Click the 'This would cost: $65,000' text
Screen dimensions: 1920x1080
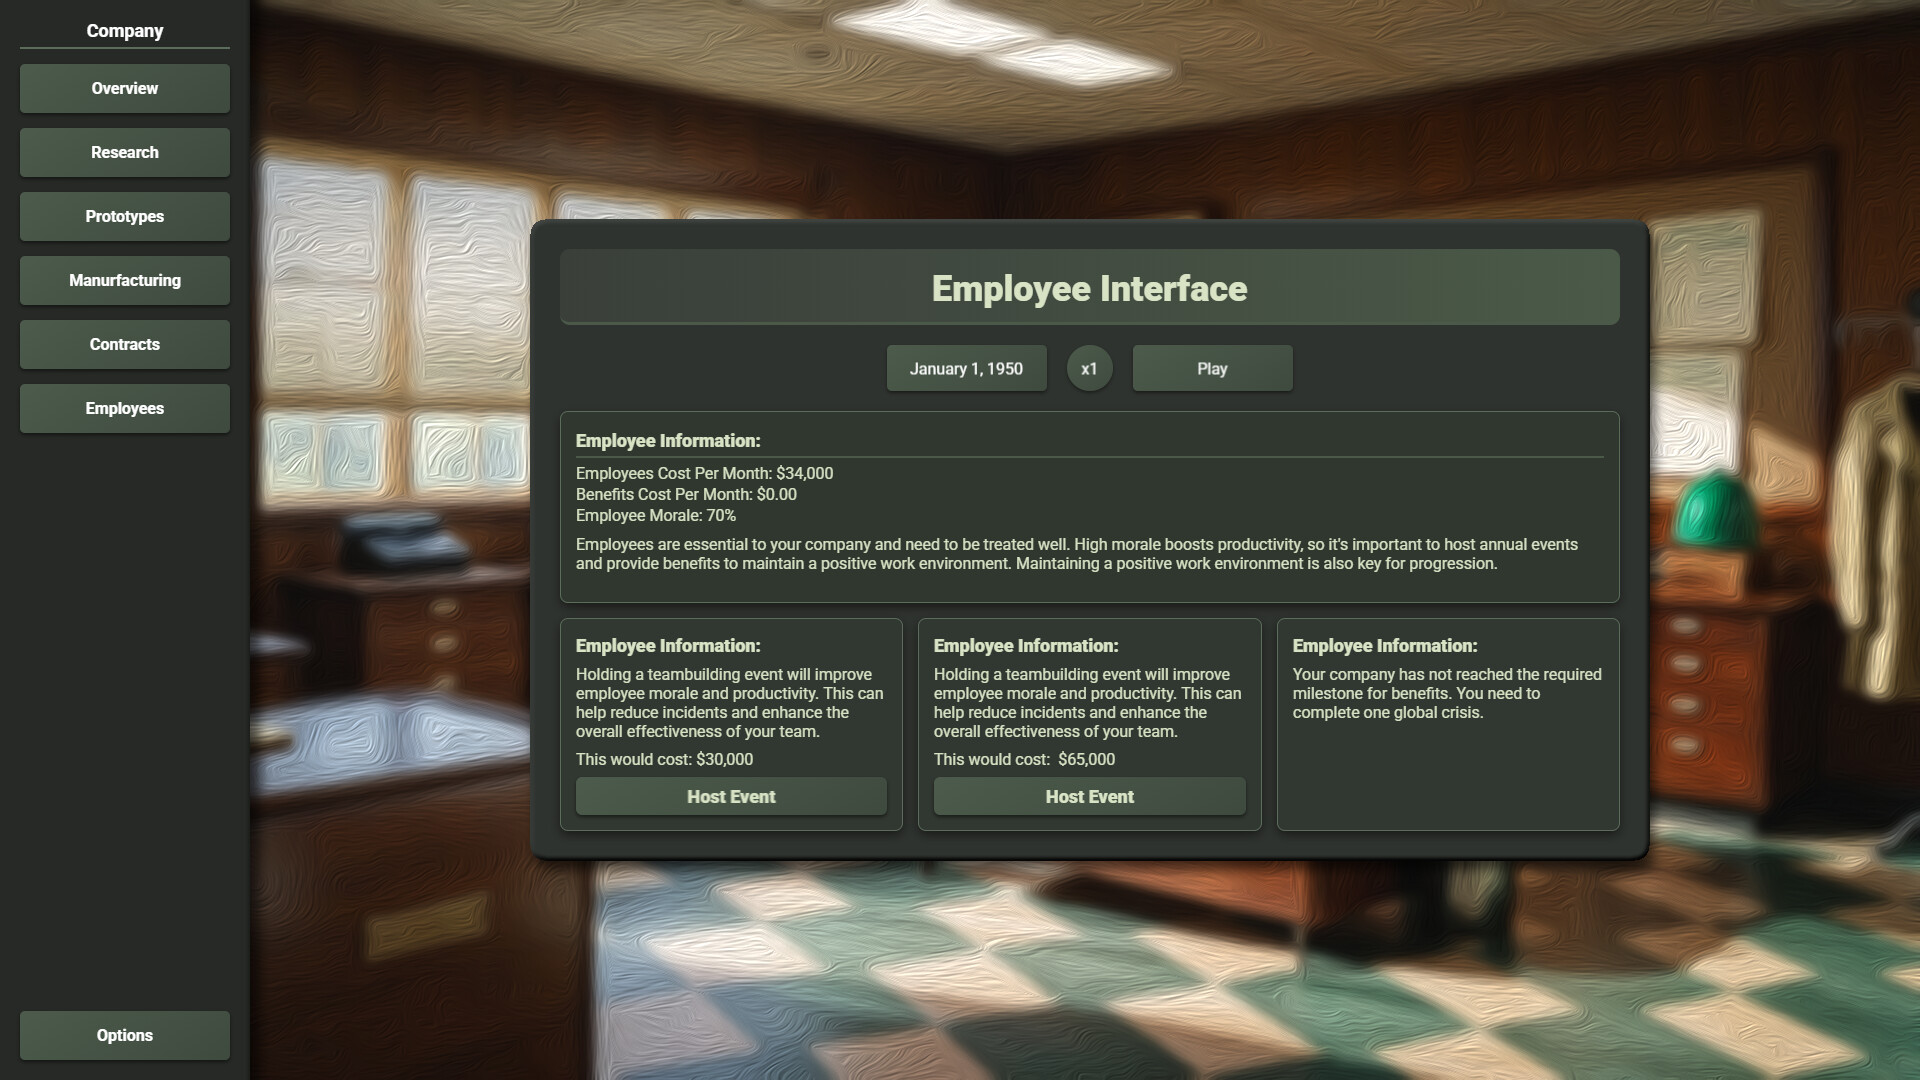[1024, 760]
